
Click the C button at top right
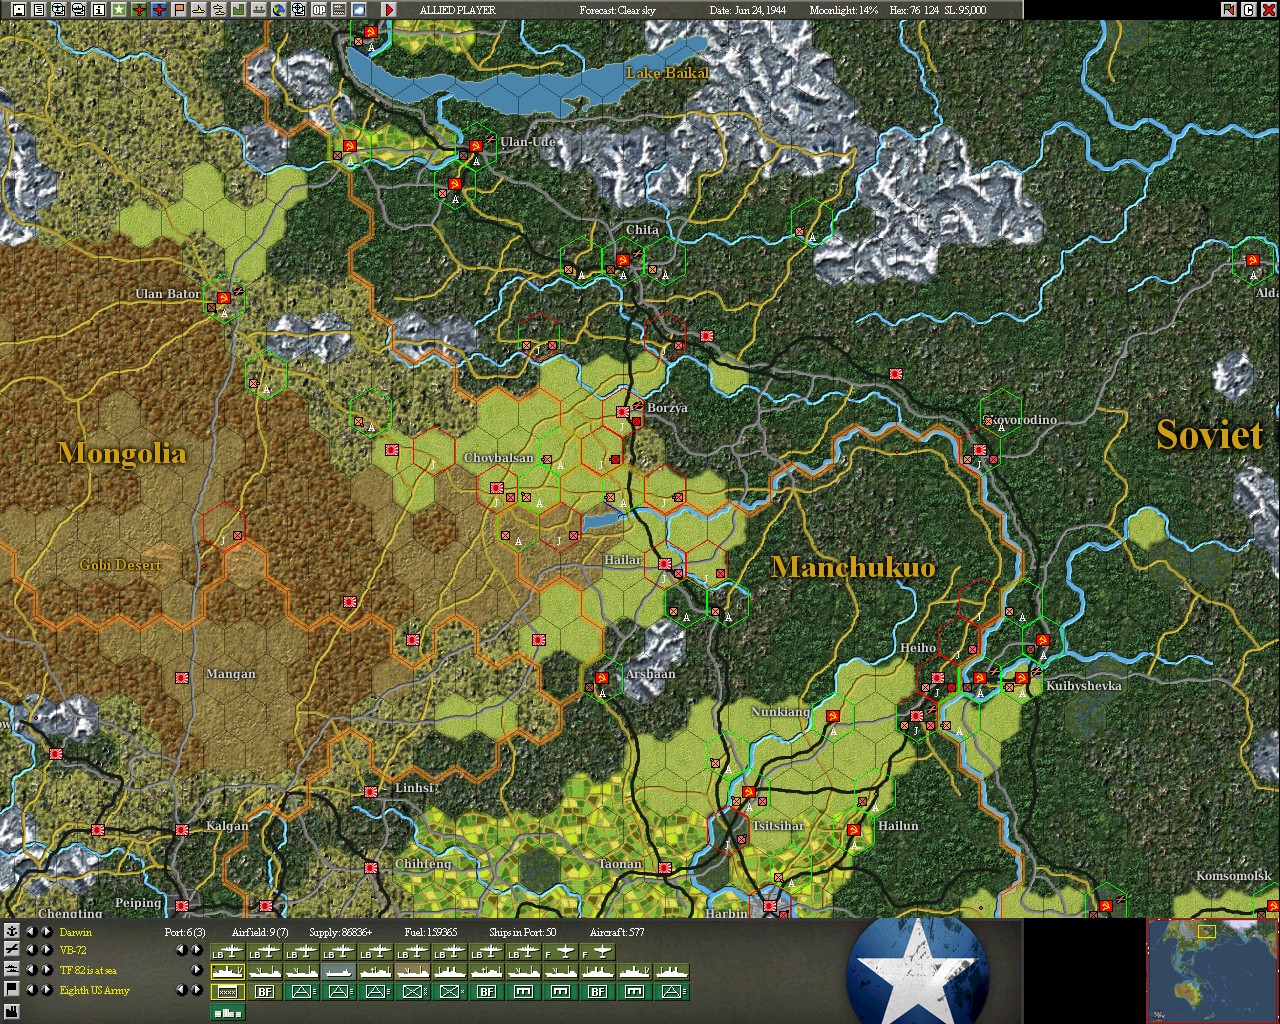pos(1248,10)
